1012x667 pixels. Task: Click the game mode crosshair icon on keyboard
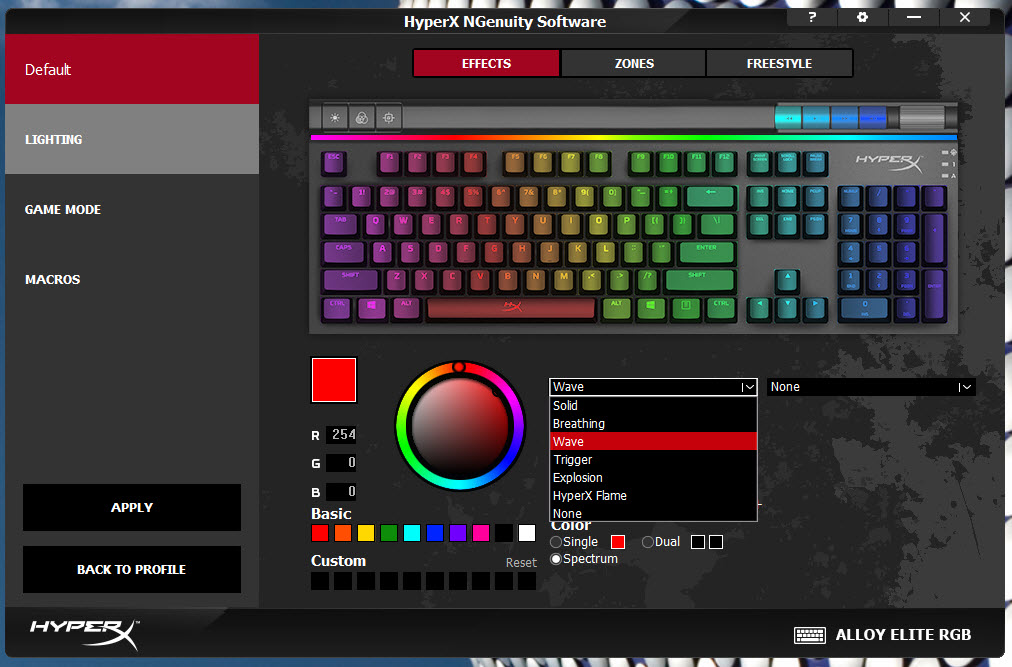click(x=389, y=118)
